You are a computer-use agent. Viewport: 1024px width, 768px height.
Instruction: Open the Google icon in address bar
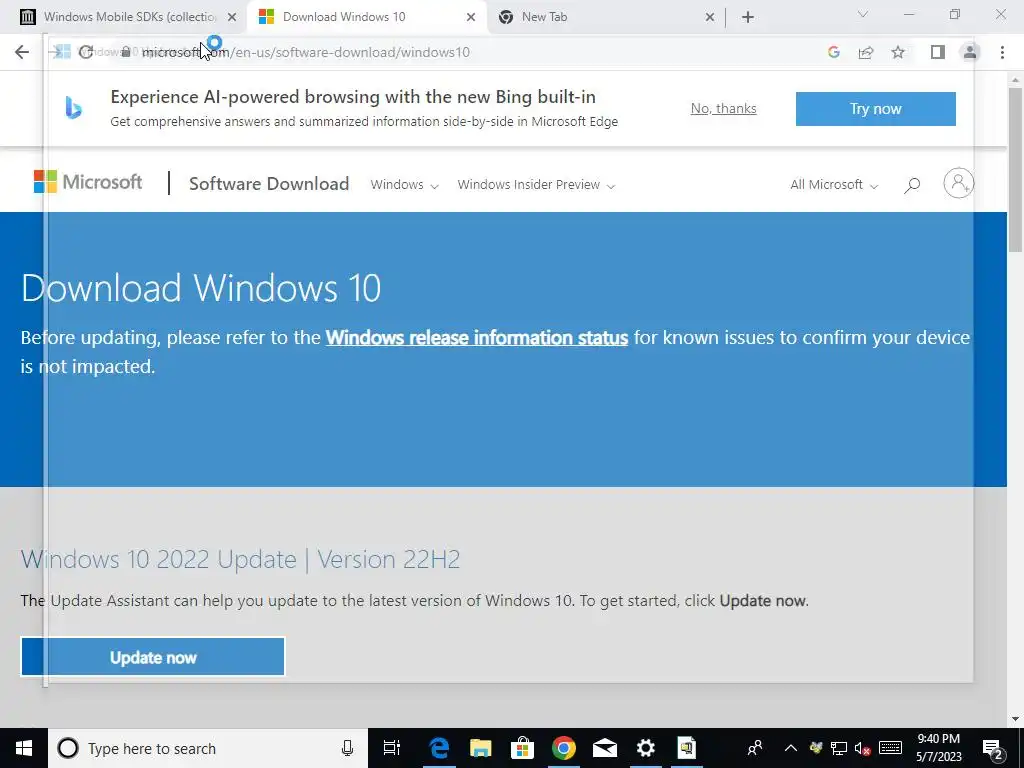tap(833, 52)
